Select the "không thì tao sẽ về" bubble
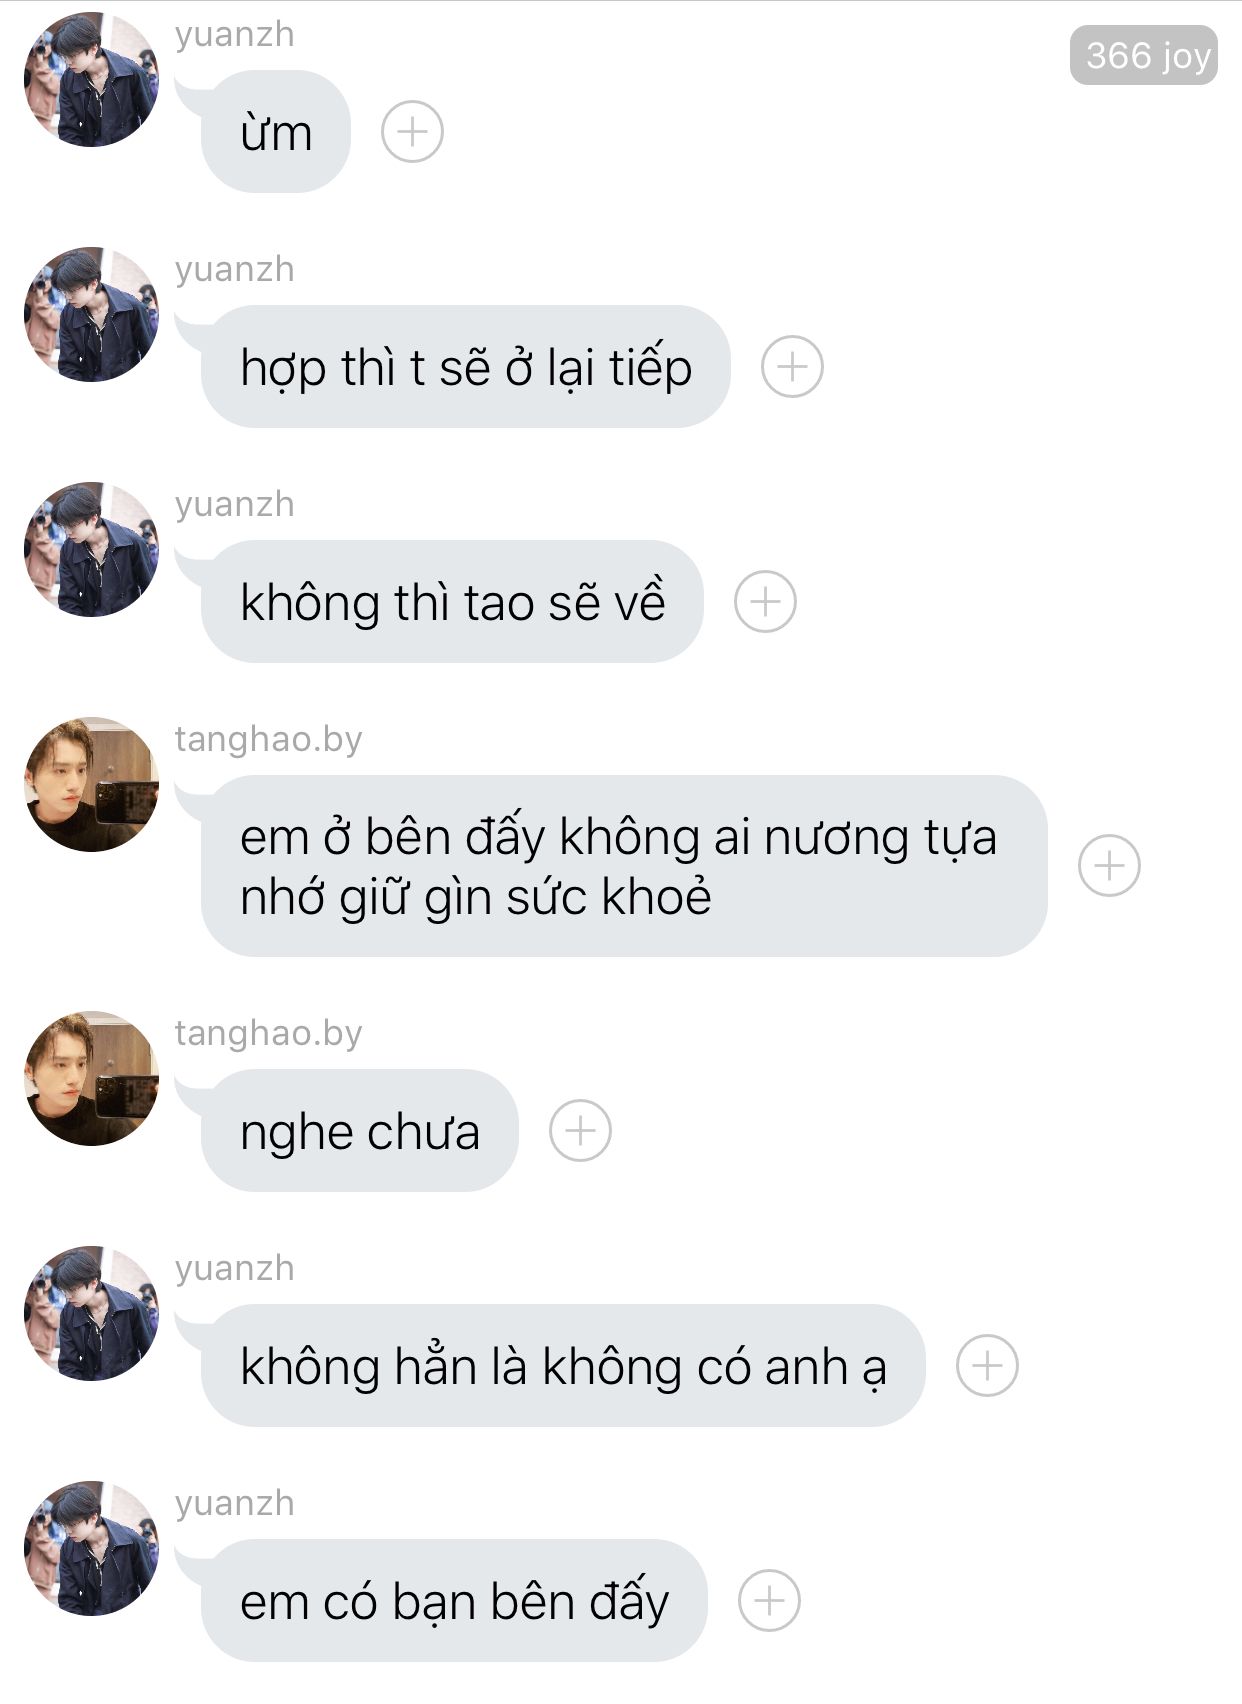Viewport: 1242px width, 1704px height. tap(452, 601)
